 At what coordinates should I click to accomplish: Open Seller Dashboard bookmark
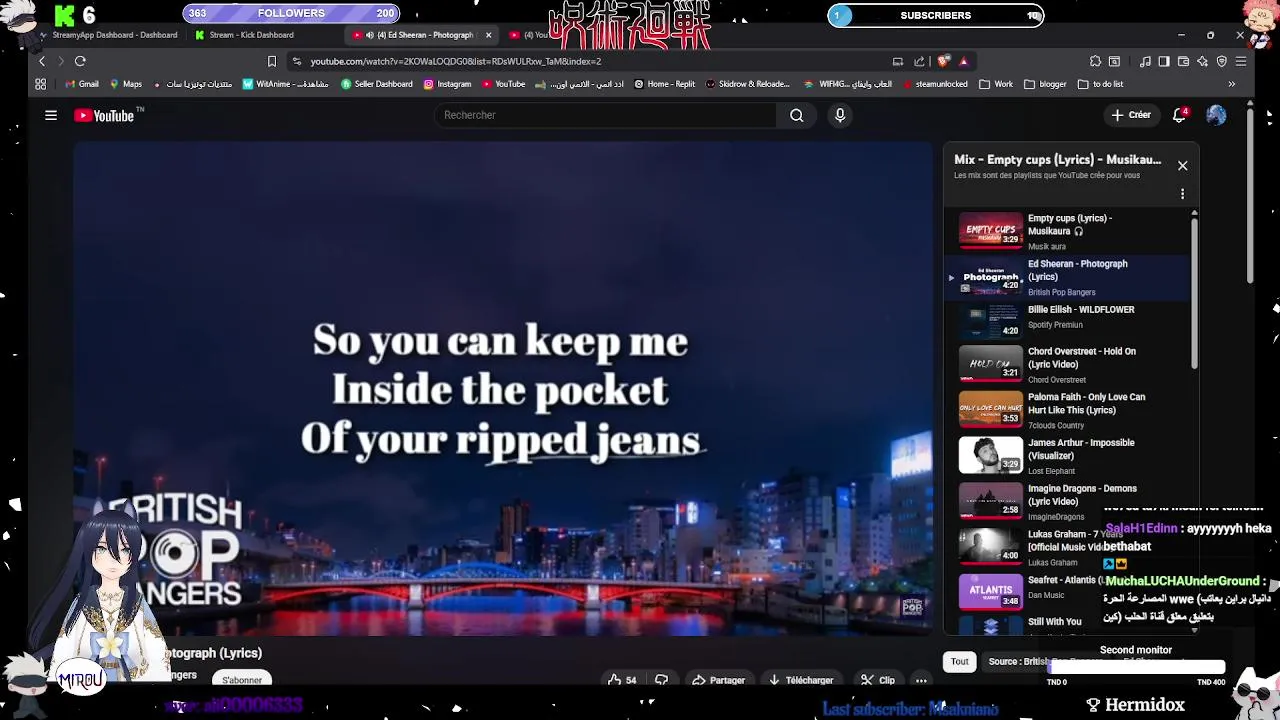[x=376, y=84]
